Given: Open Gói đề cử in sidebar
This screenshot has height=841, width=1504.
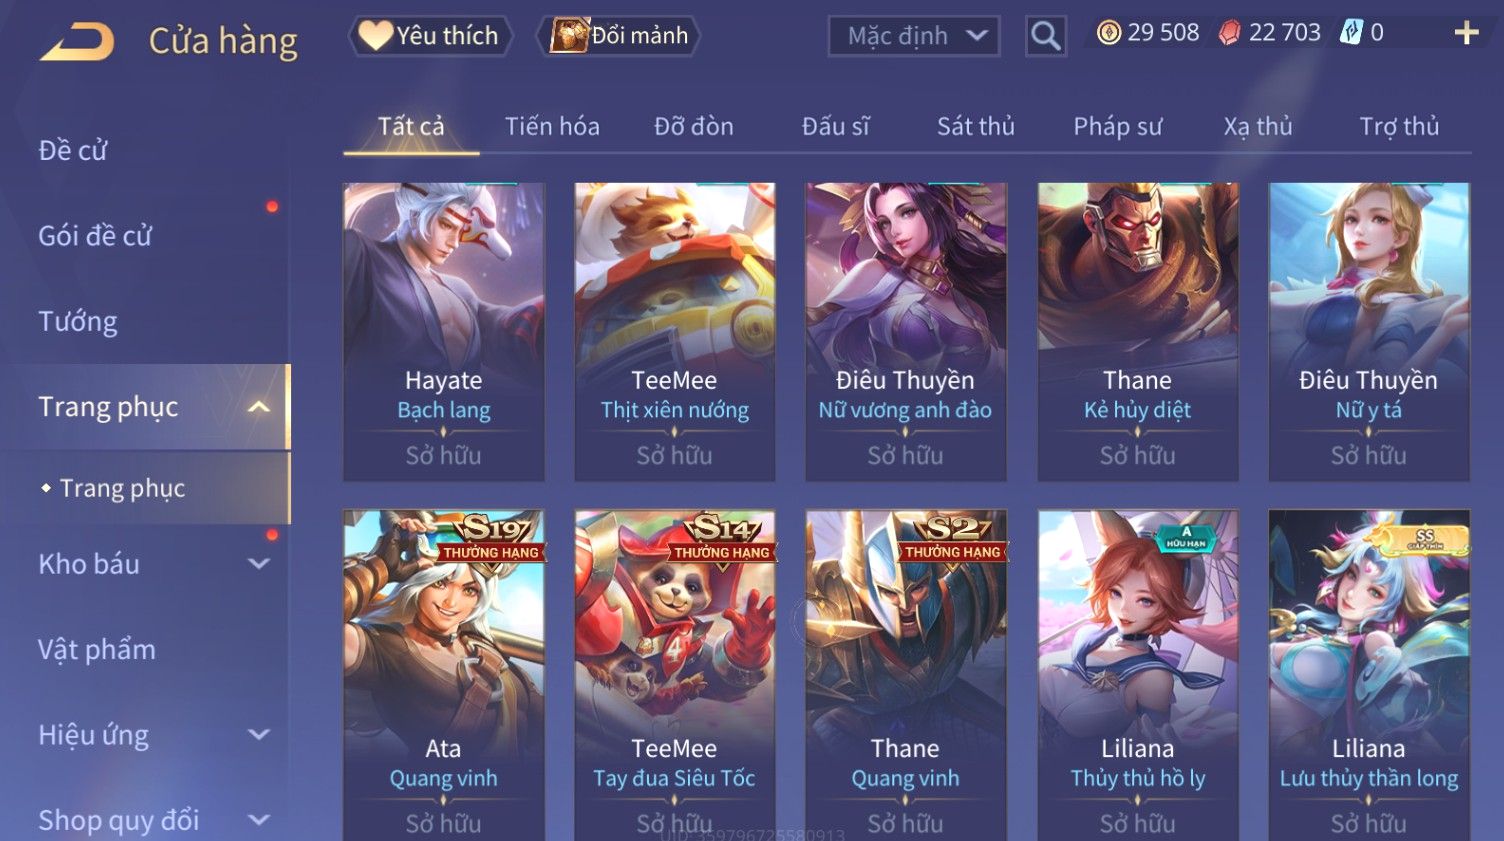Looking at the screenshot, I should pyautogui.click(x=95, y=236).
